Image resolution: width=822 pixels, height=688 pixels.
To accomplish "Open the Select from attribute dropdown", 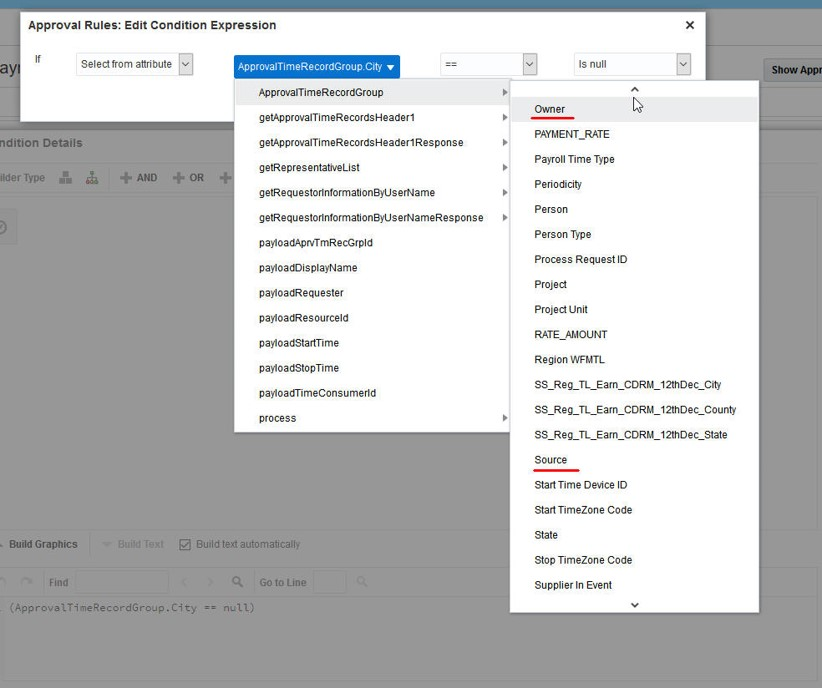I will [x=135, y=64].
